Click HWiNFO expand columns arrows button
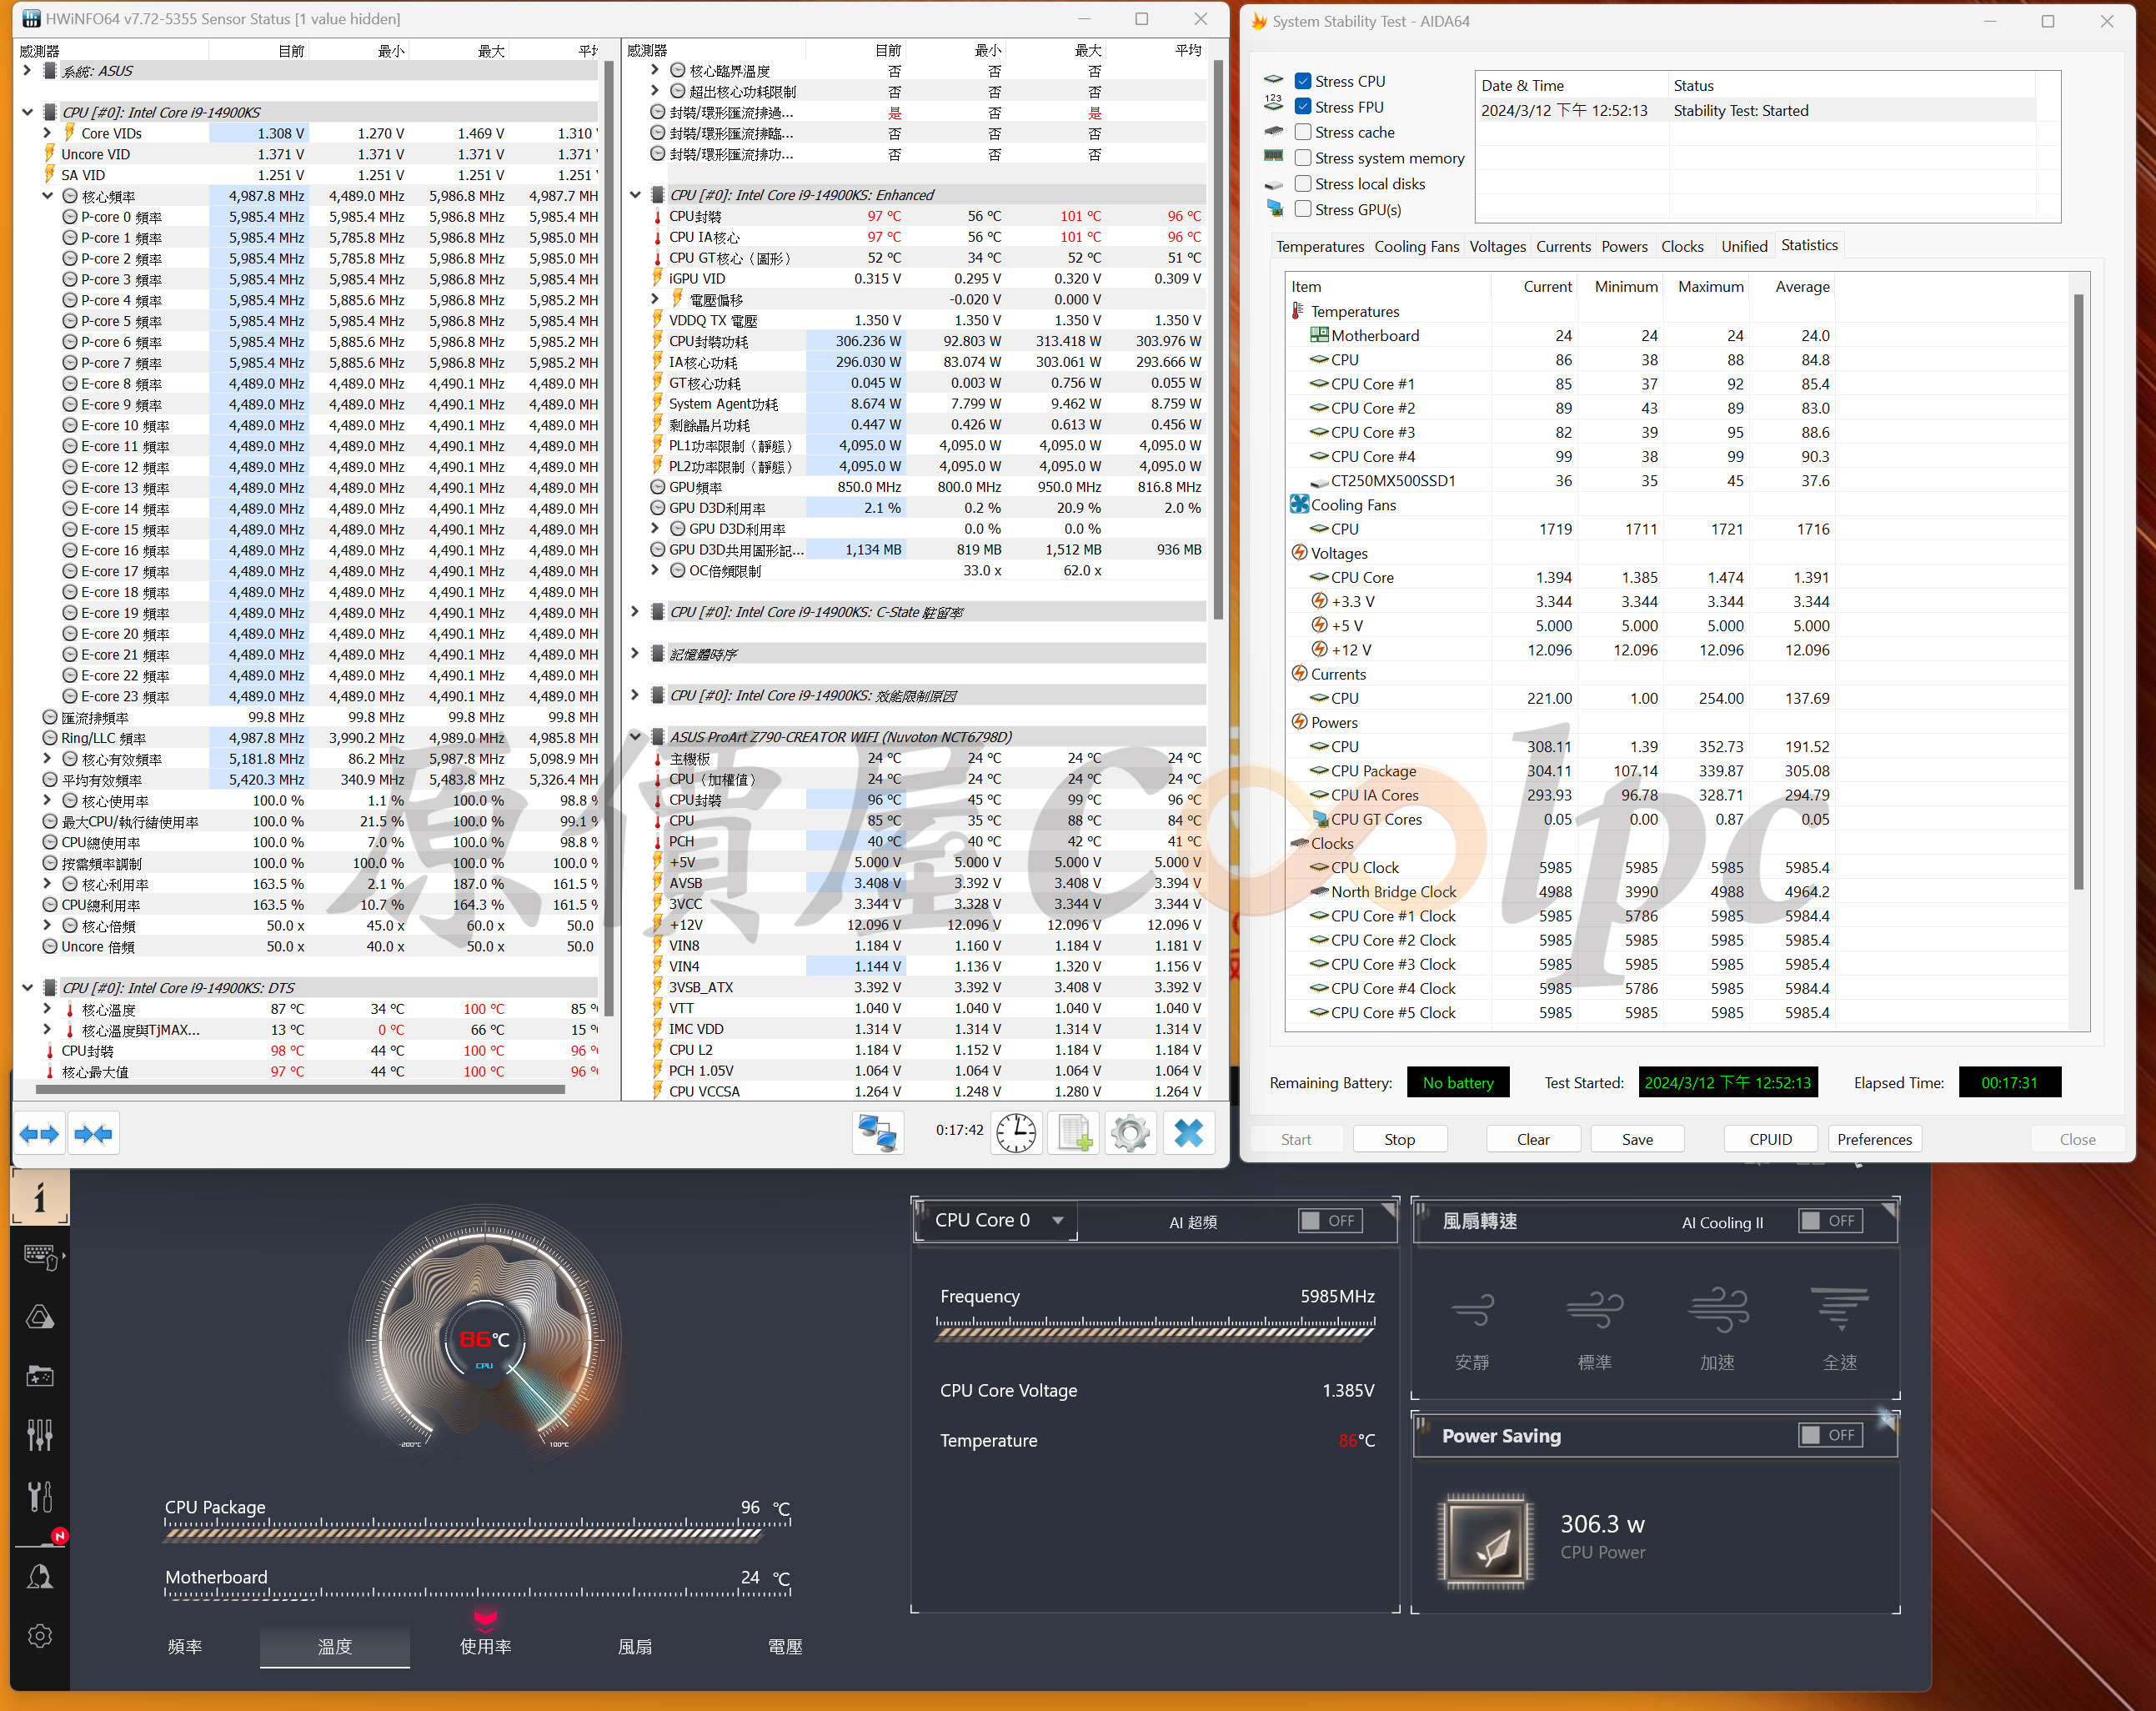Image resolution: width=2156 pixels, height=1711 pixels. click(40, 1134)
